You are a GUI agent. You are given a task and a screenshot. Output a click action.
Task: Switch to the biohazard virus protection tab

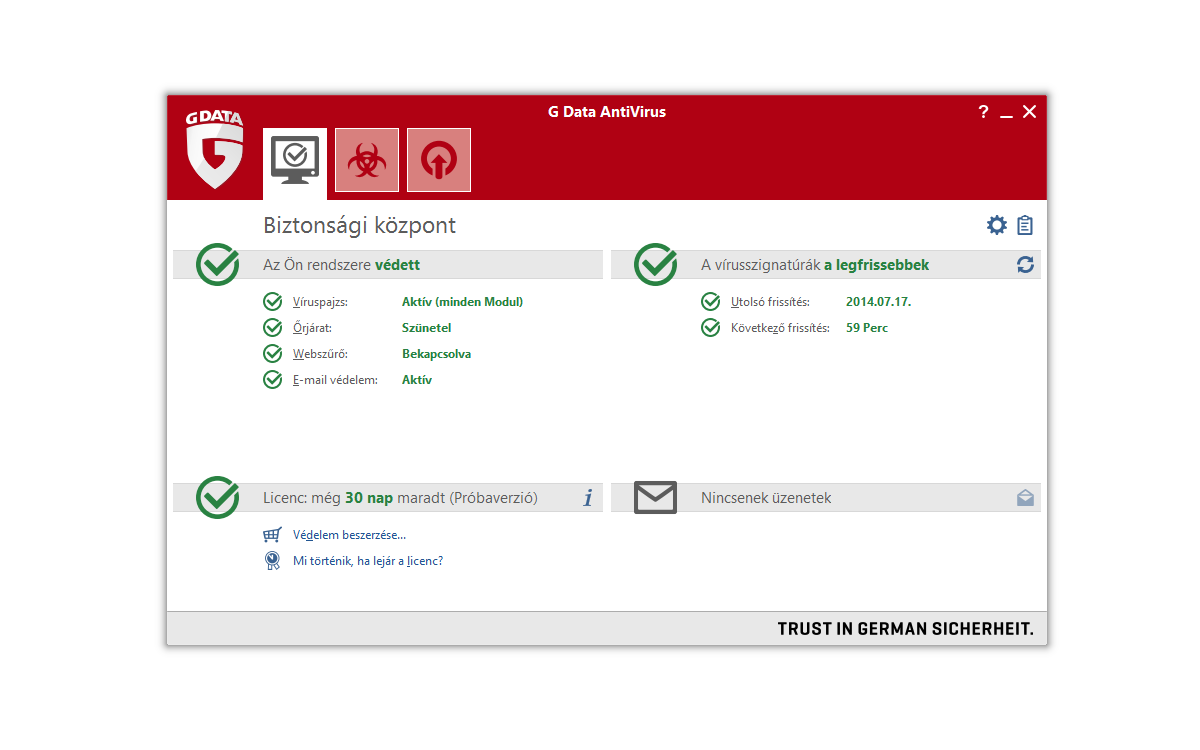click(367, 160)
